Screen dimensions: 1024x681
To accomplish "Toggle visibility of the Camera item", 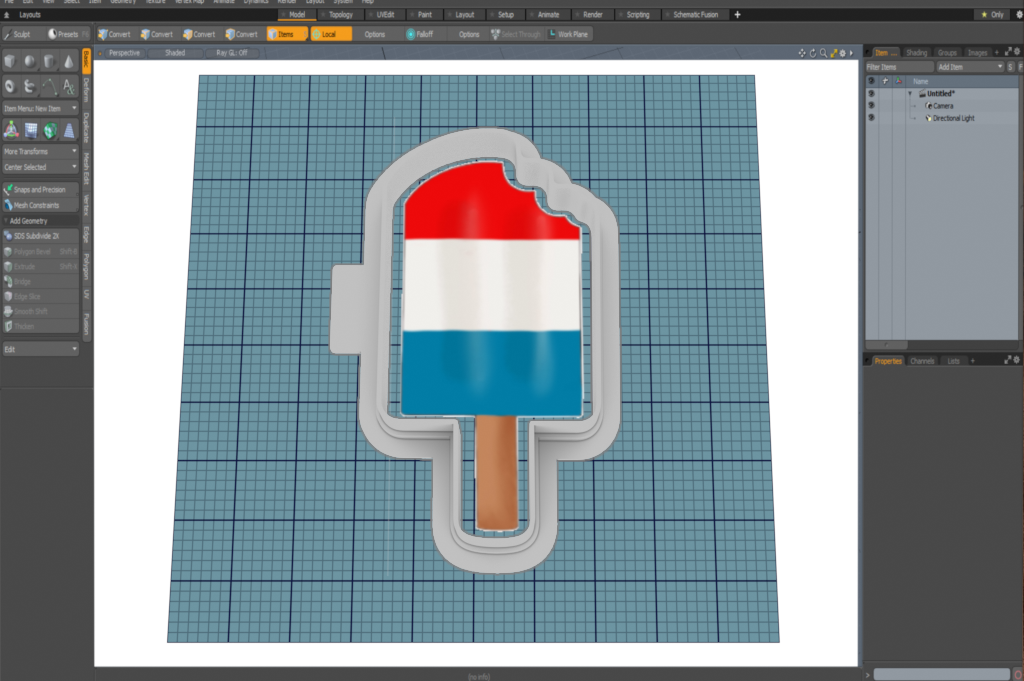I will coord(871,105).
